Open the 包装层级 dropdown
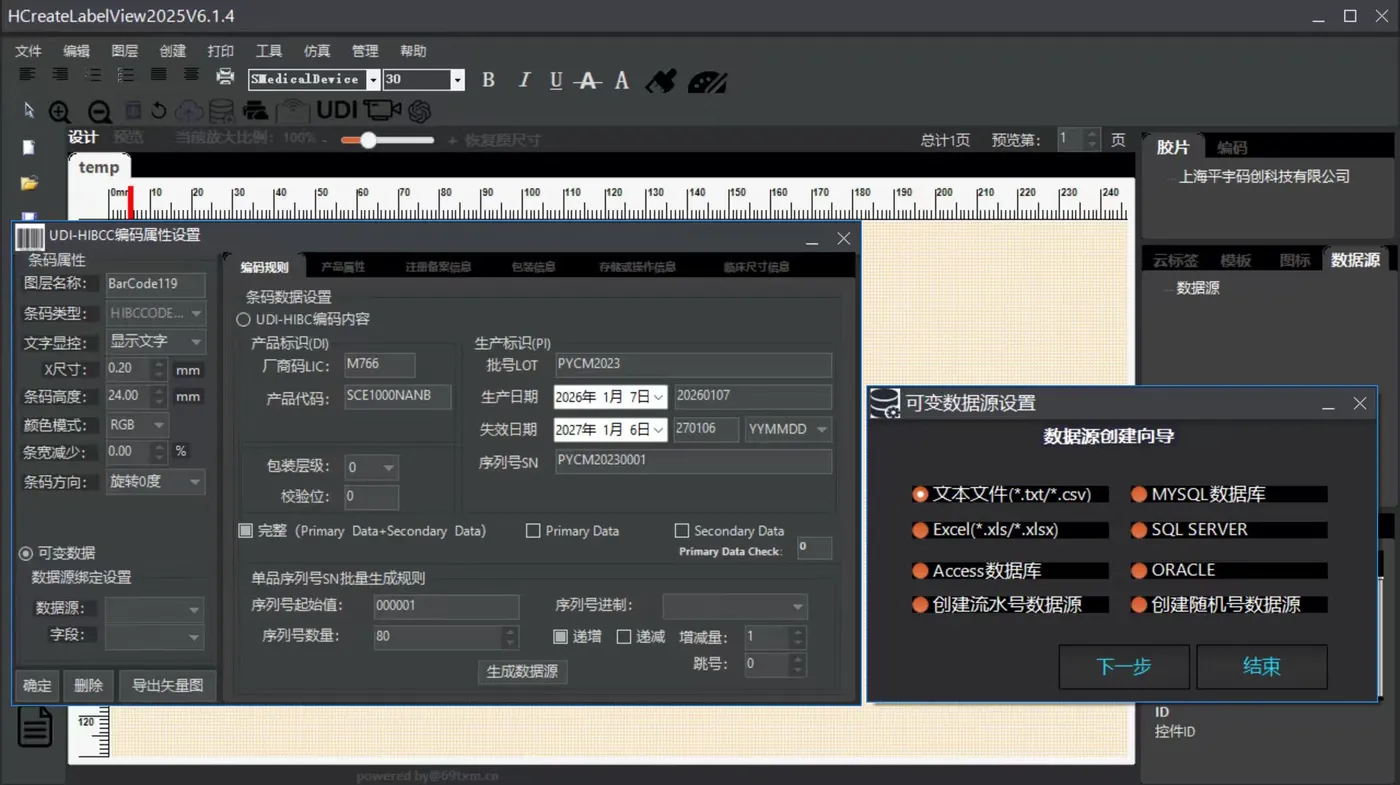 (371, 467)
